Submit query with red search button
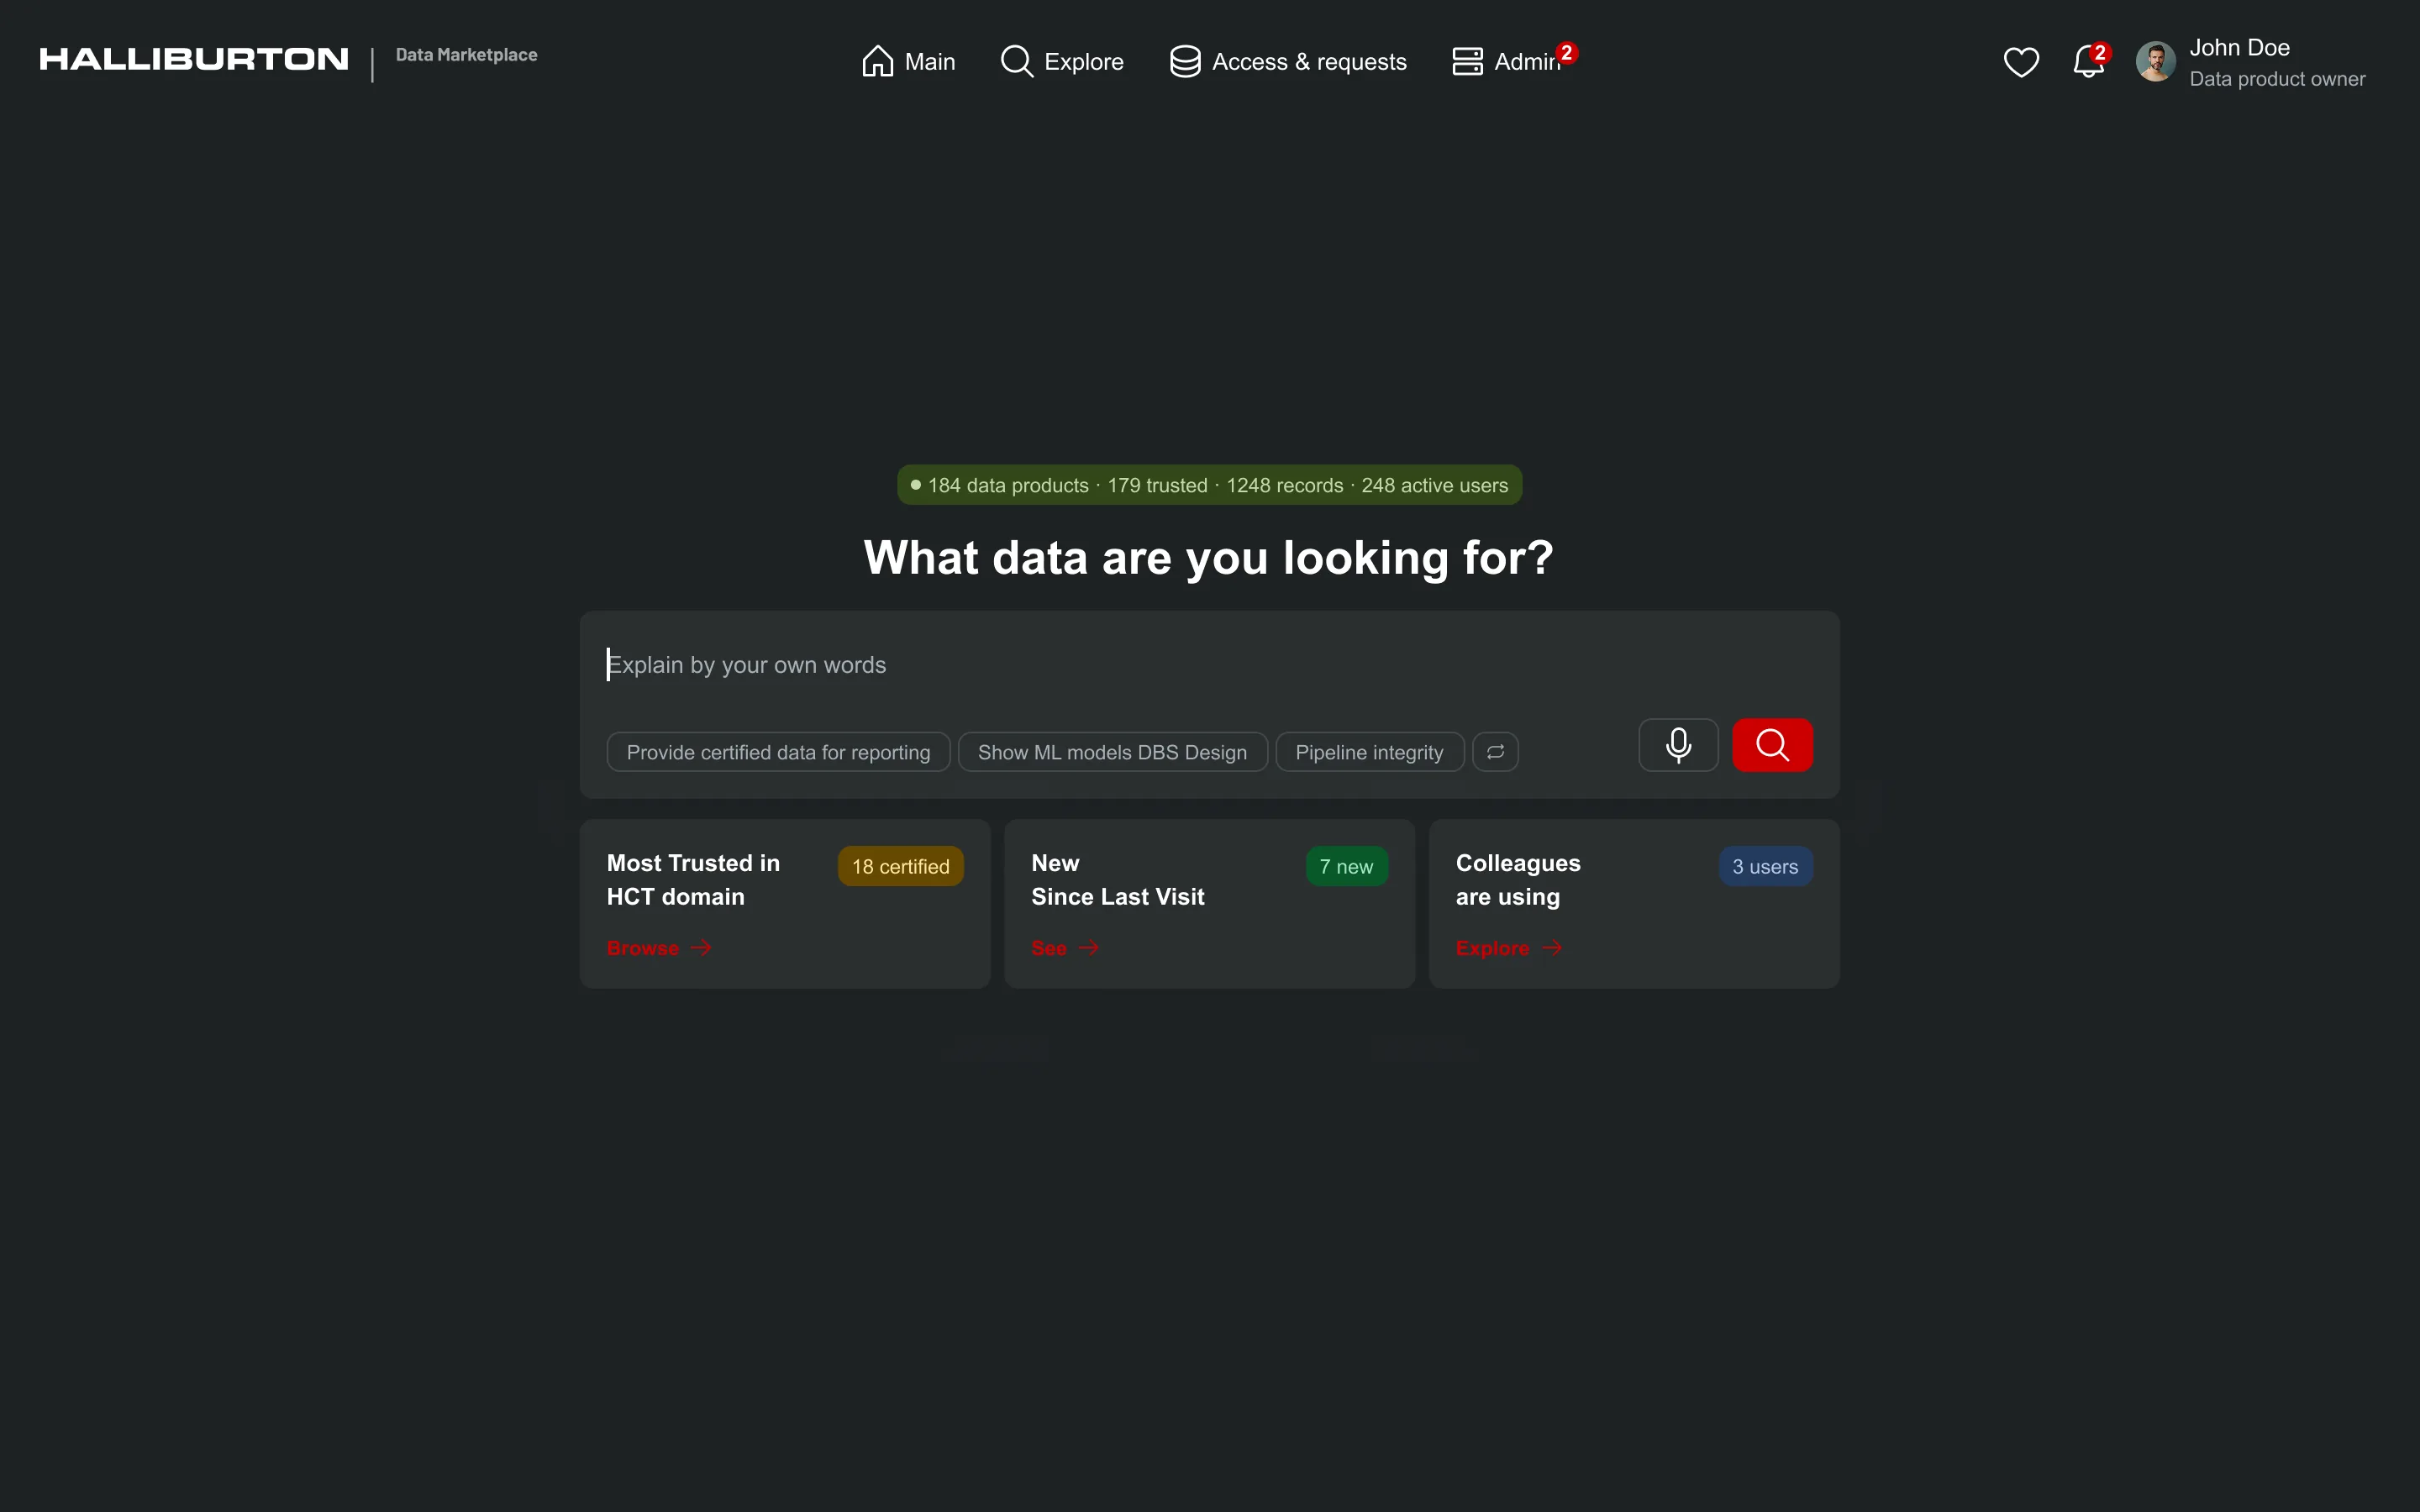This screenshot has width=2420, height=1512. 1772,745
